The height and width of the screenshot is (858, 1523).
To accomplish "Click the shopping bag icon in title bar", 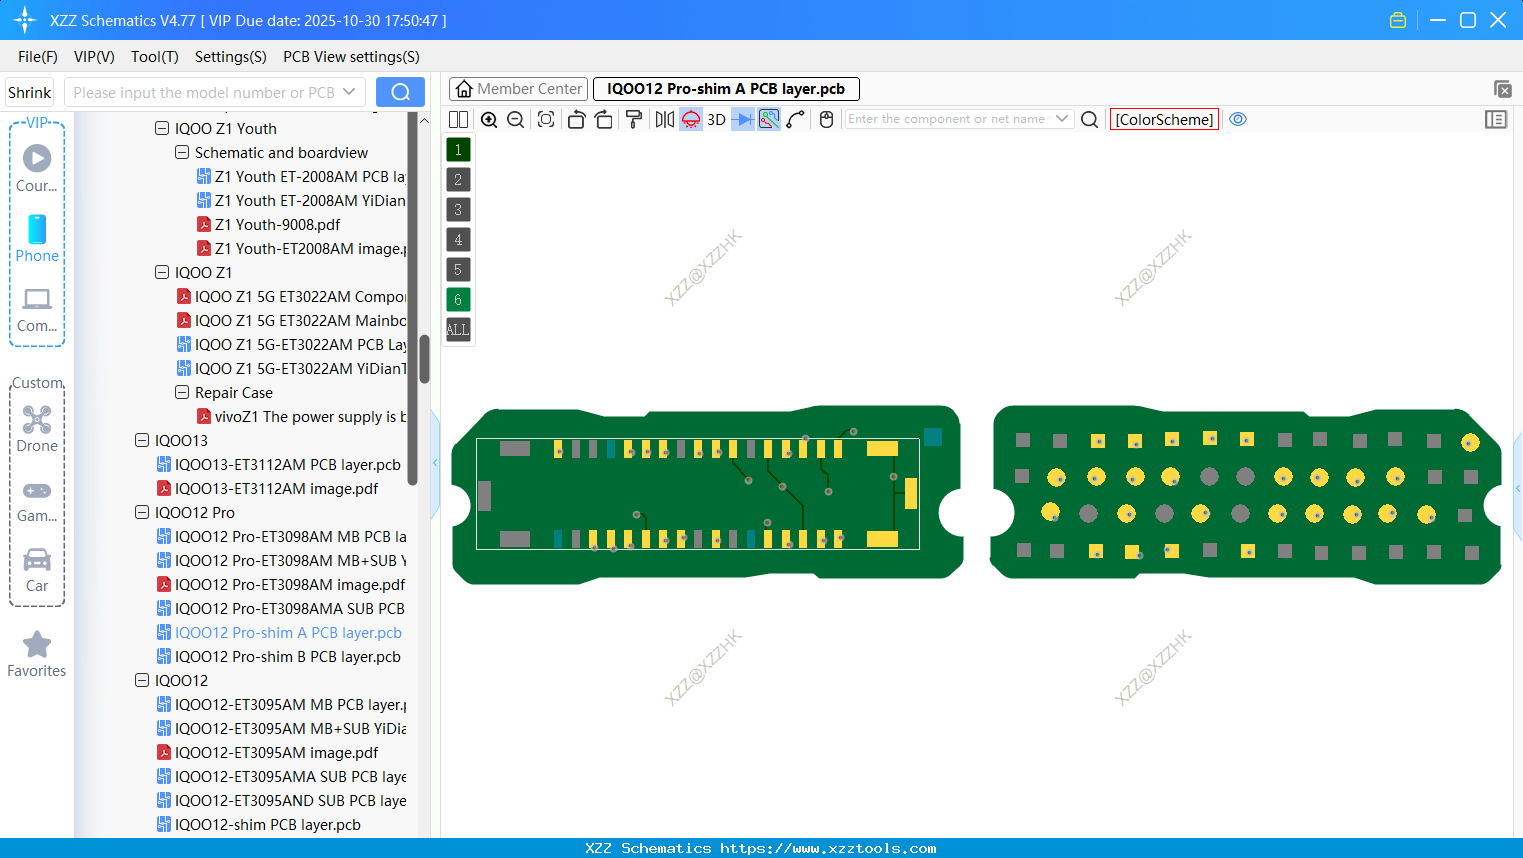I will pyautogui.click(x=1398, y=20).
